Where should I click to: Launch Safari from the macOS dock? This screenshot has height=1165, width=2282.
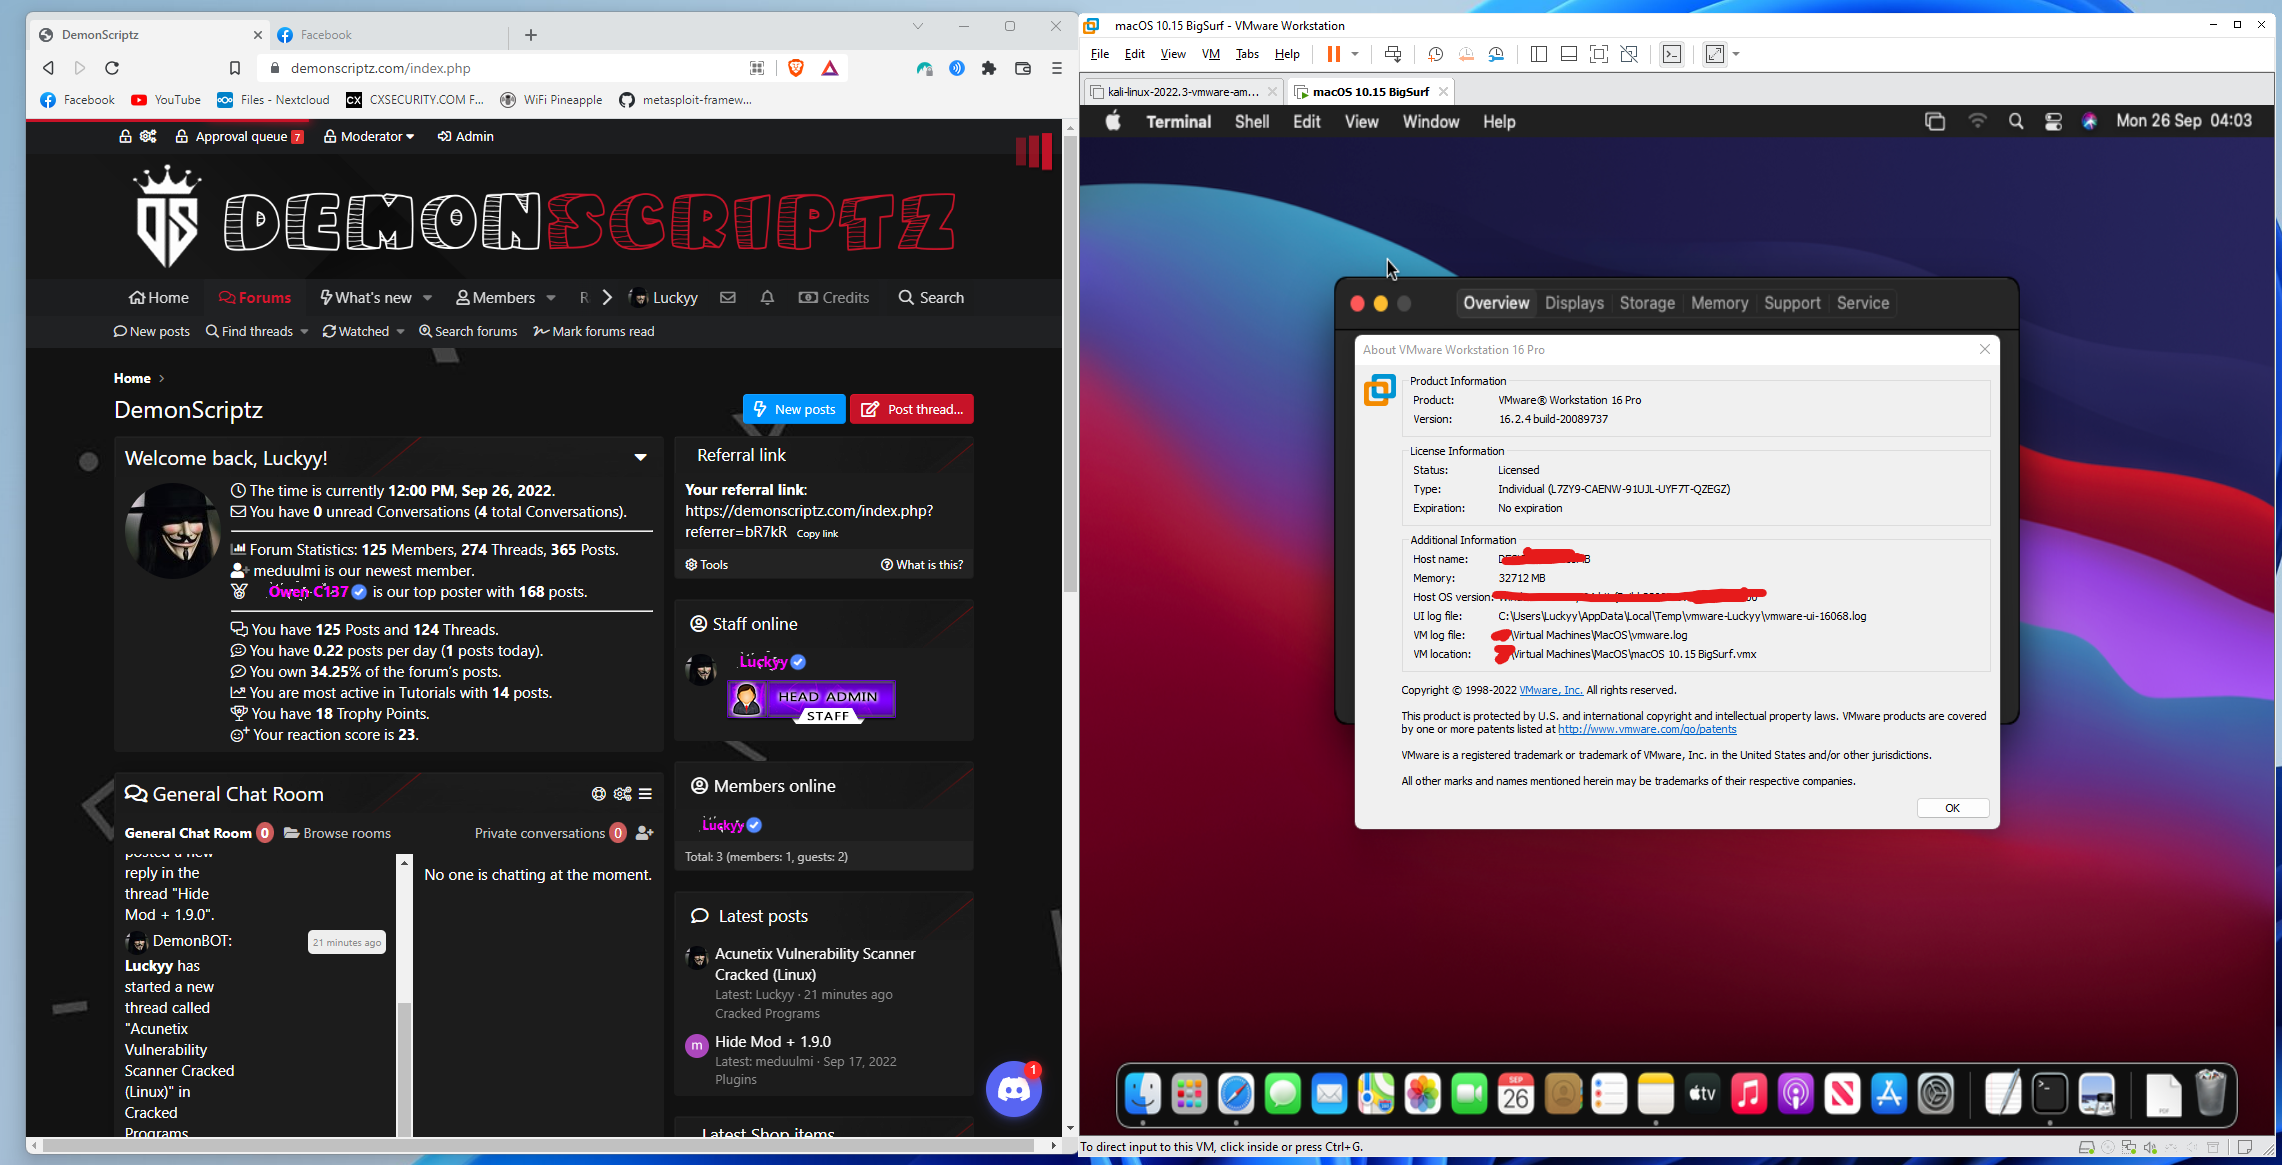1236,1094
